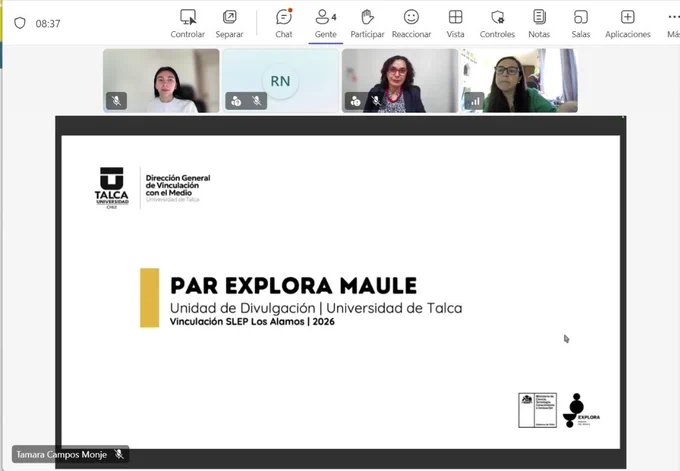Click the RN participant avatar
The image size is (680, 471).
point(280,81)
